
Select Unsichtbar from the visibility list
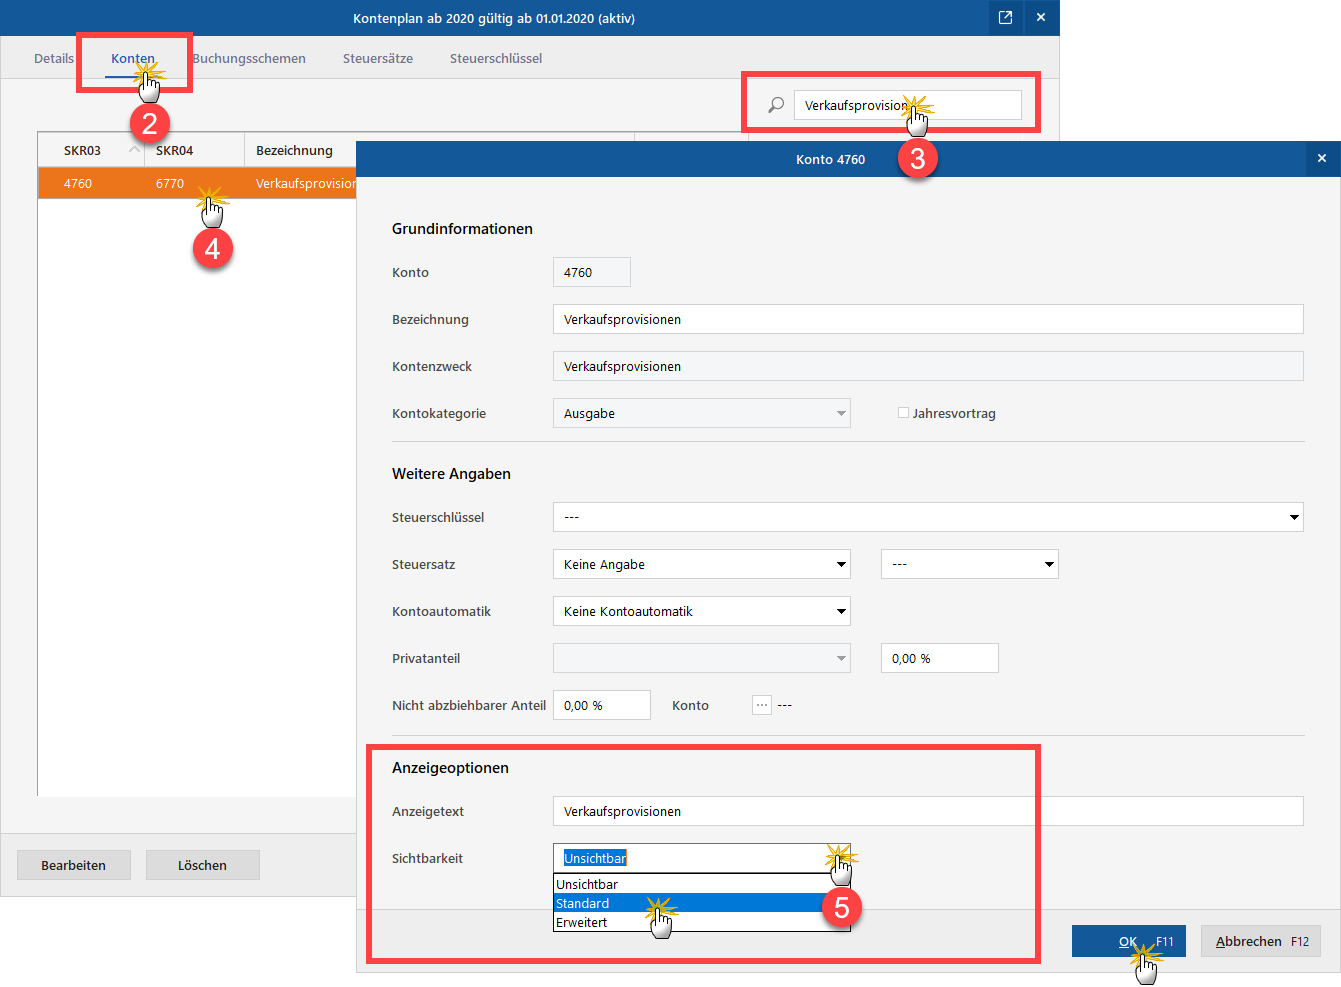tap(701, 884)
